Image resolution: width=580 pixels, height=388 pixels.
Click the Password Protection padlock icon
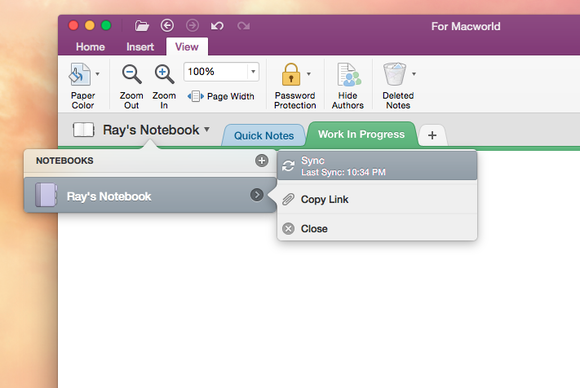click(x=291, y=74)
